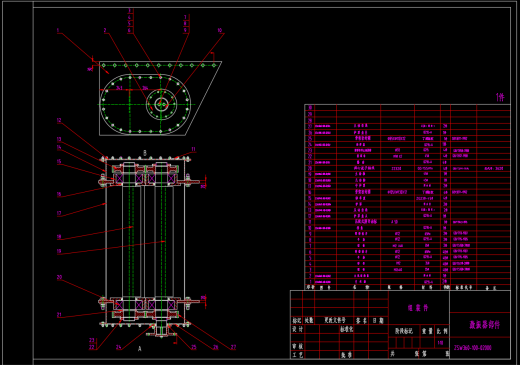This screenshot has height=365, width=520.
Task: Select the 比例 label cell
Action: (442, 331)
